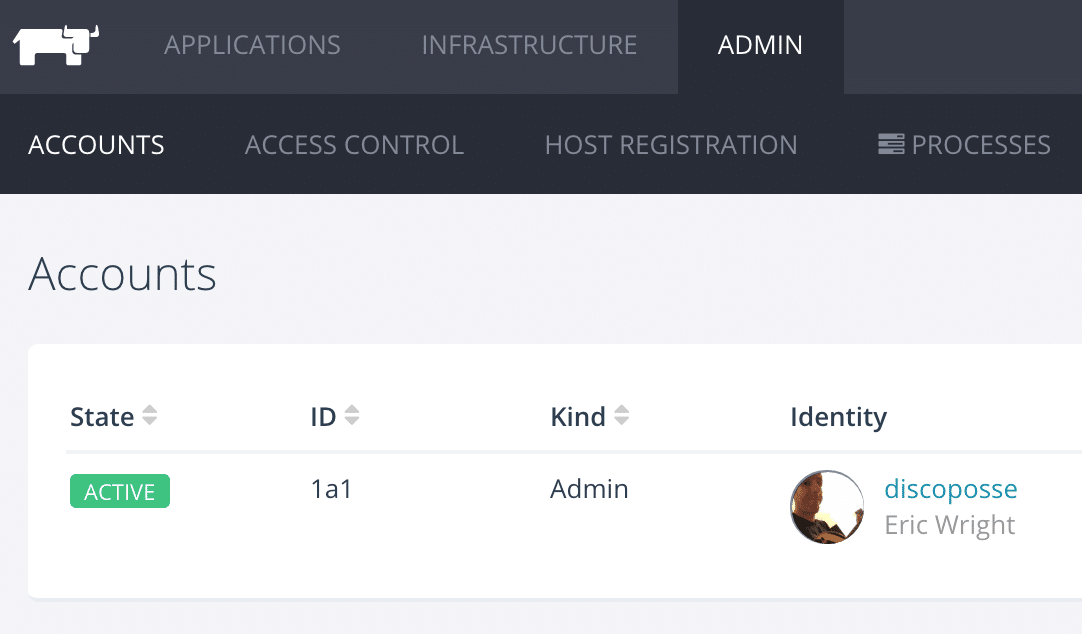Open the Applications menu

tap(252, 46)
